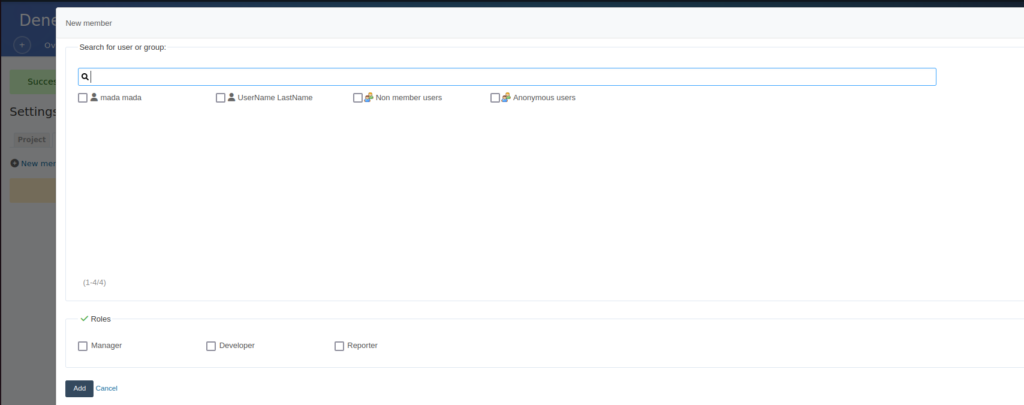The image size is (1024, 405).
Task: Select the UserName LastName checkbox
Action: (220, 98)
